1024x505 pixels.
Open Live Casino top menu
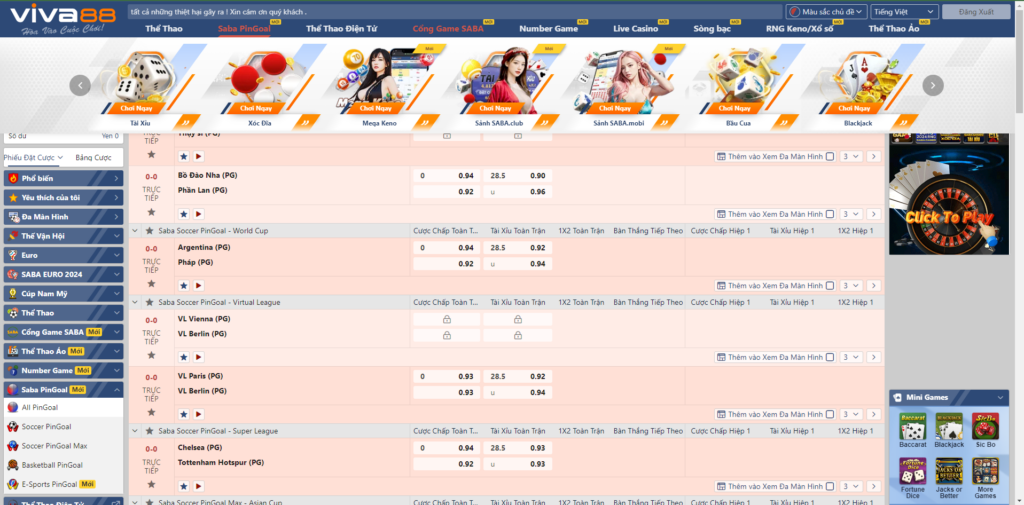click(635, 29)
